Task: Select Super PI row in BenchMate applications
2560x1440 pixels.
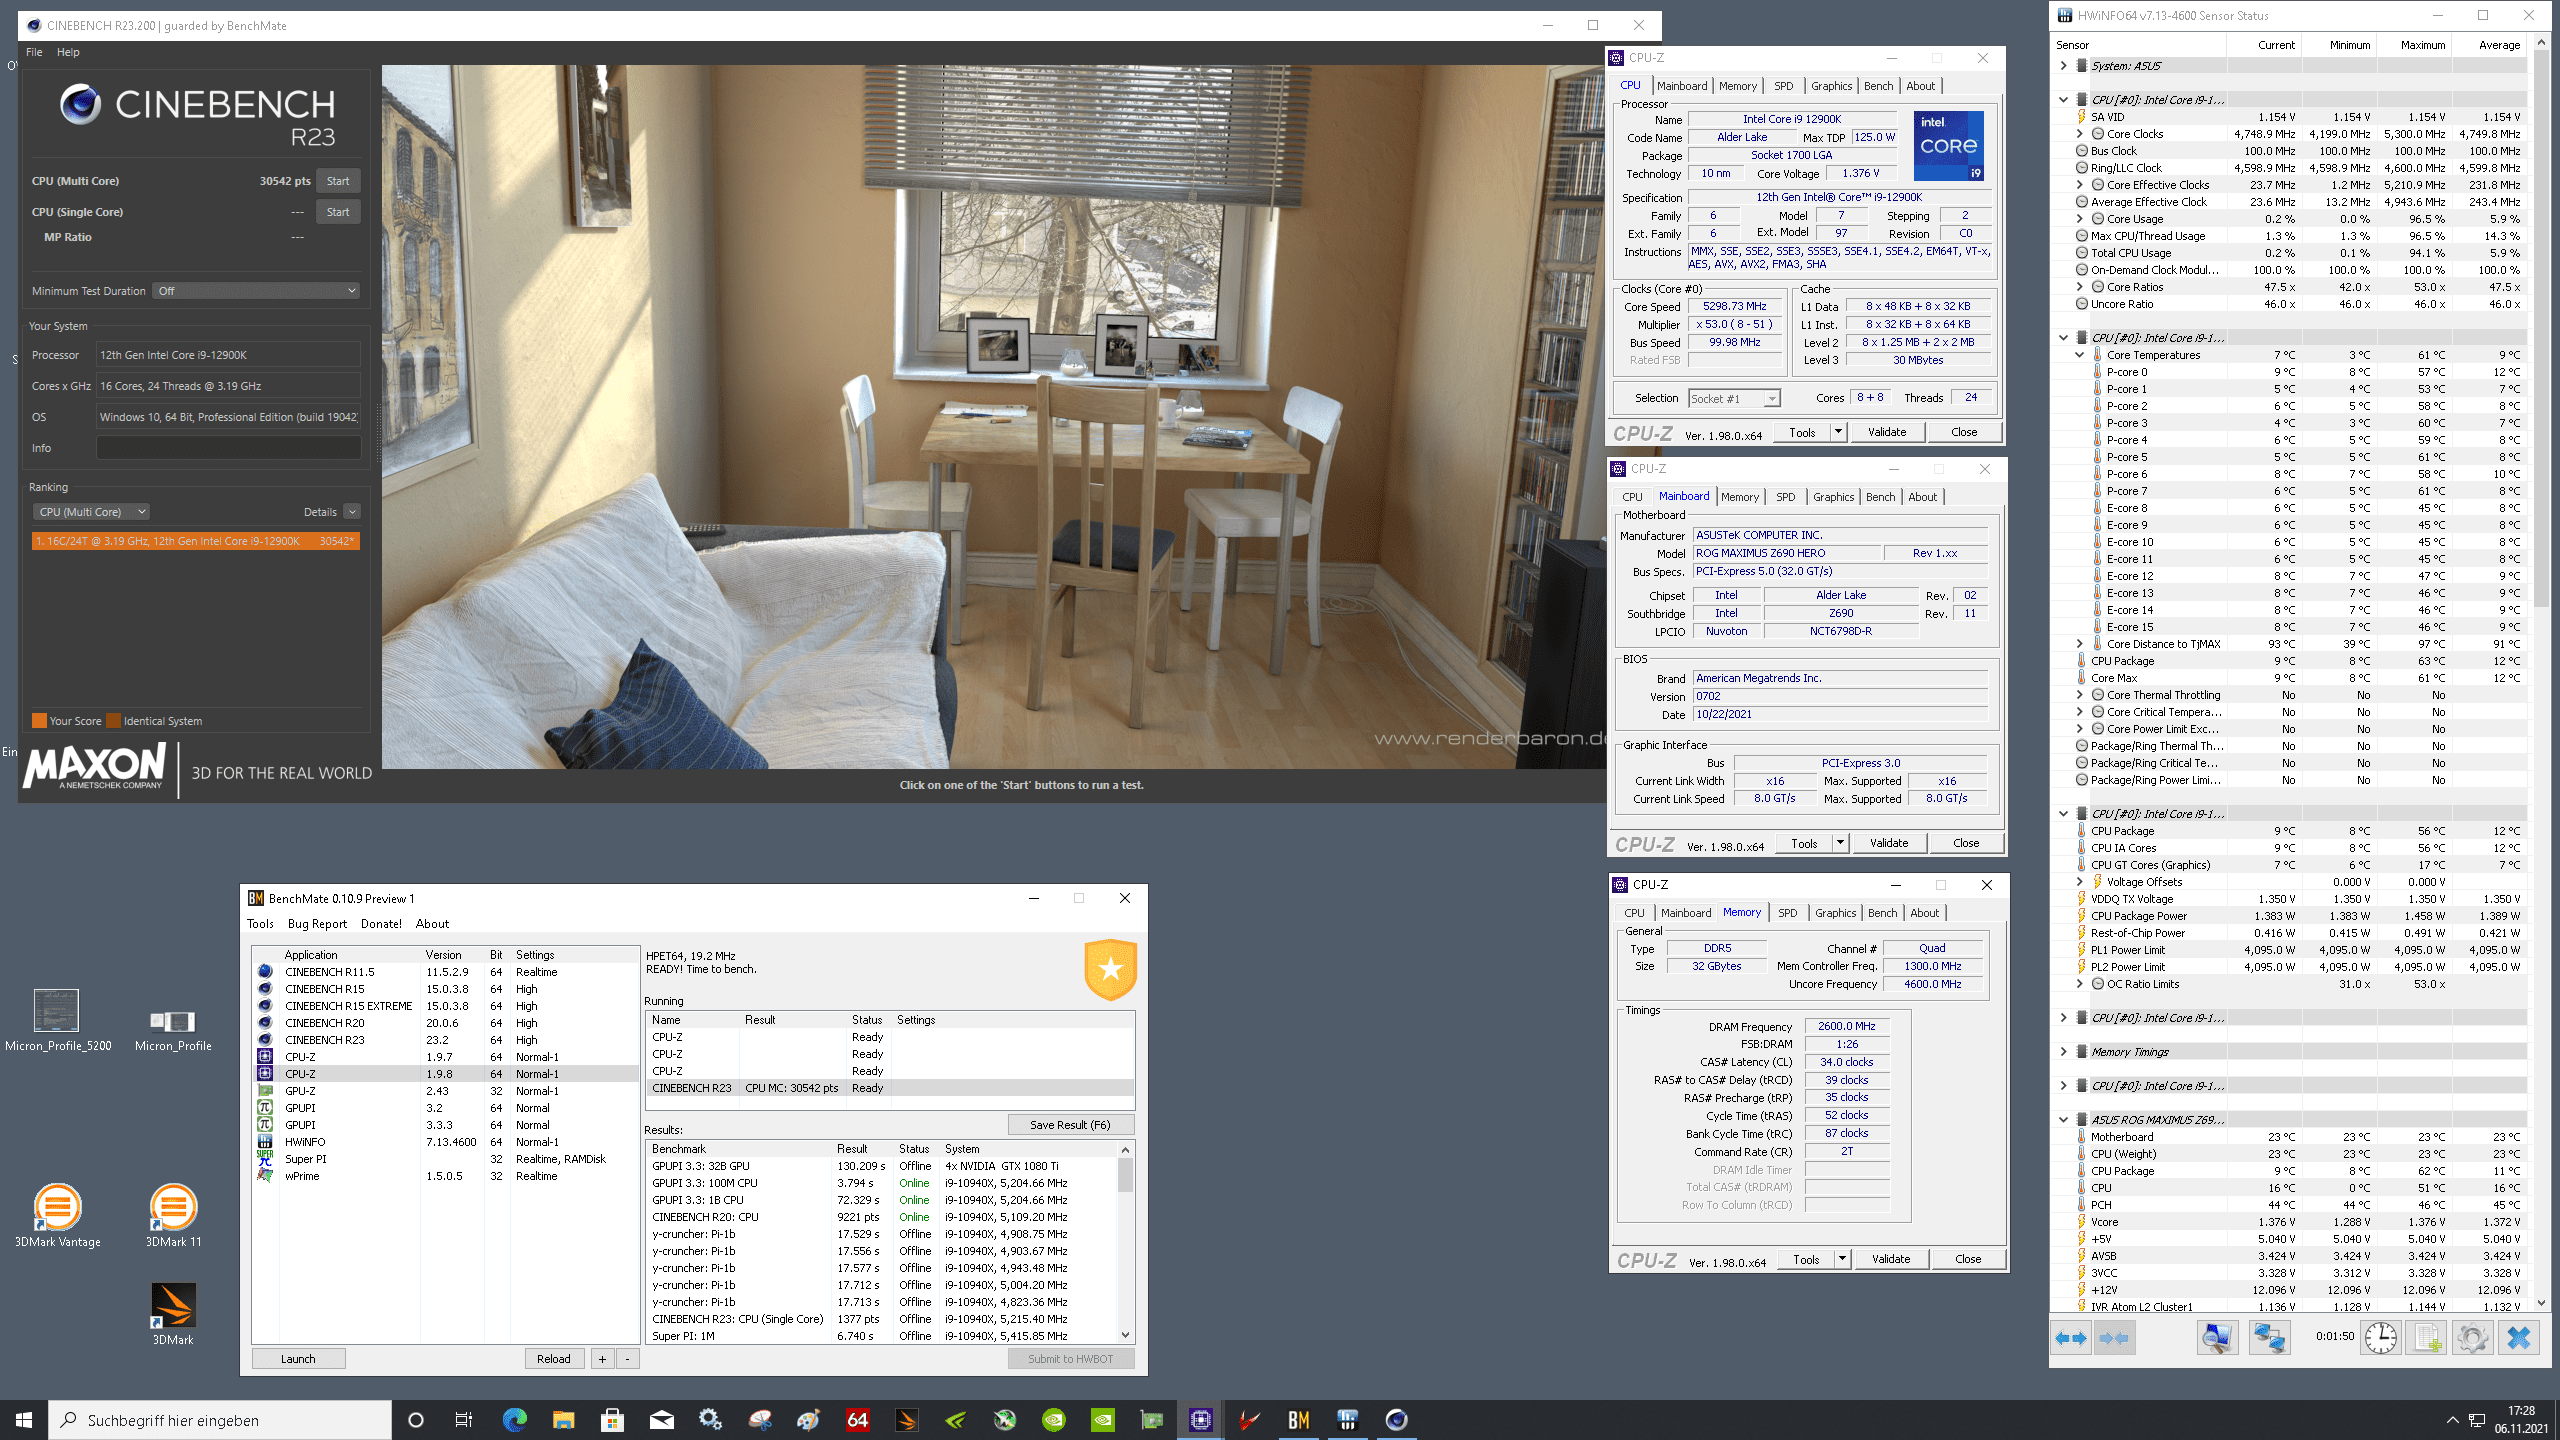Action: click(445, 1159)
